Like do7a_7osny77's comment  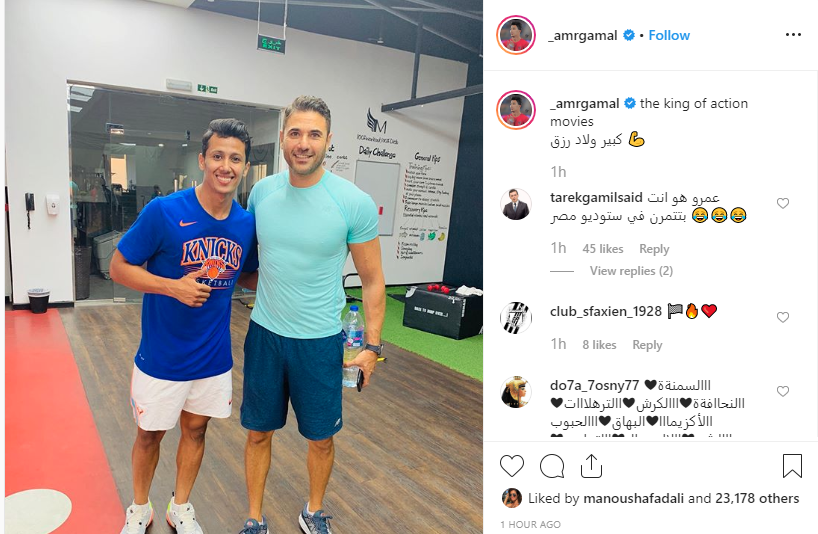(783, 391)
